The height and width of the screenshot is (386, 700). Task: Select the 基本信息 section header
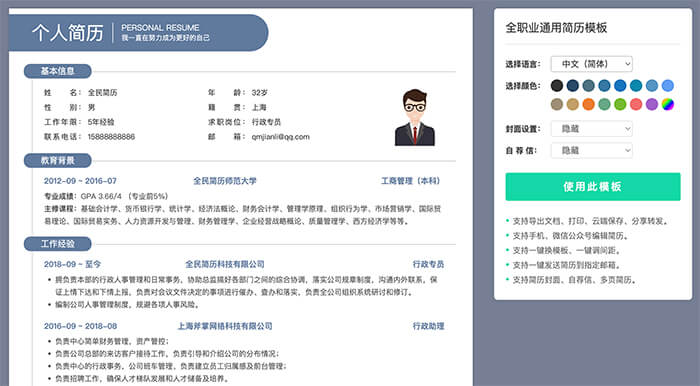click(x=58, y=71)
